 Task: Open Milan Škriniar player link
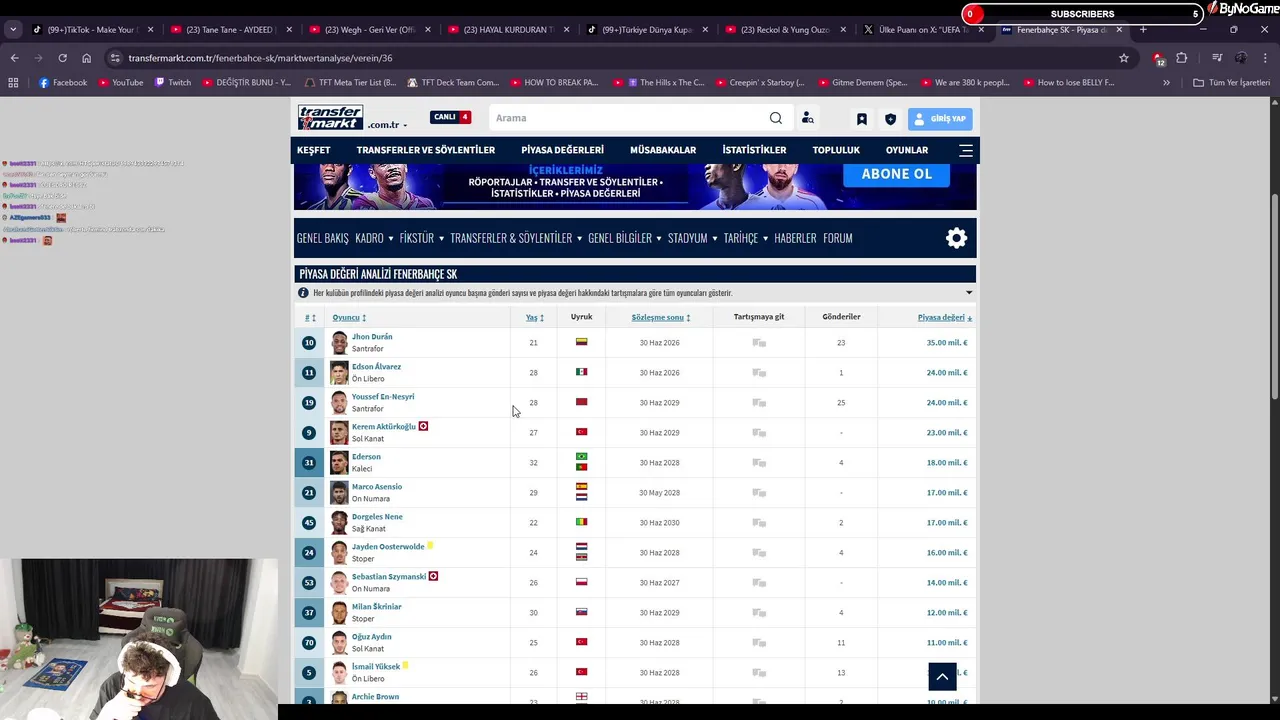pyautogui.click(x=377, y=607)
